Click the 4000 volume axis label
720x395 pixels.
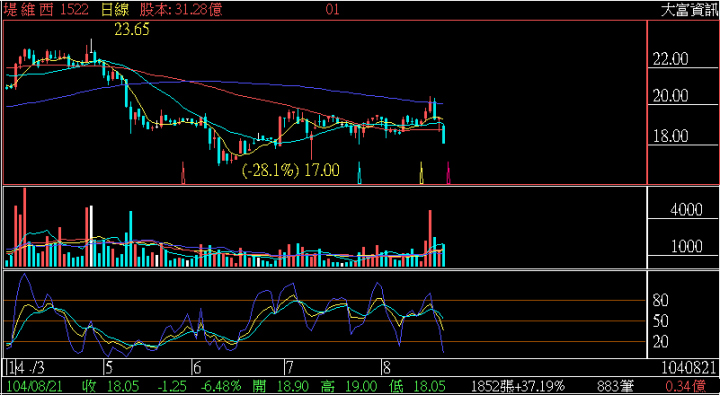pos(686,210)
